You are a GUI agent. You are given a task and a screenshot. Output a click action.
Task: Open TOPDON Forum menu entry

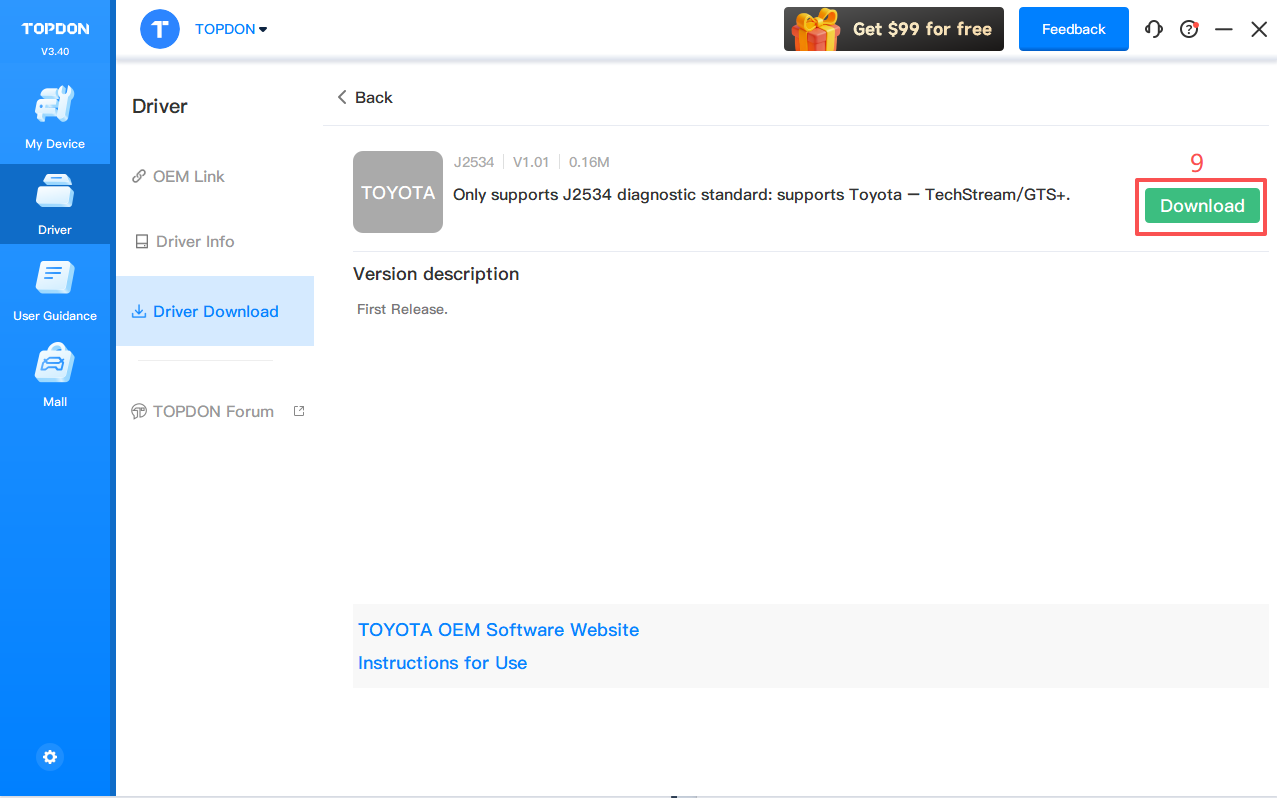[x=212, y=411]
